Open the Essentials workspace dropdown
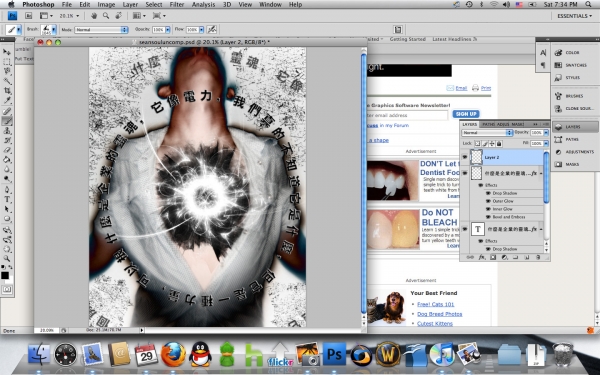600x375 pixels. coord(574,16)
